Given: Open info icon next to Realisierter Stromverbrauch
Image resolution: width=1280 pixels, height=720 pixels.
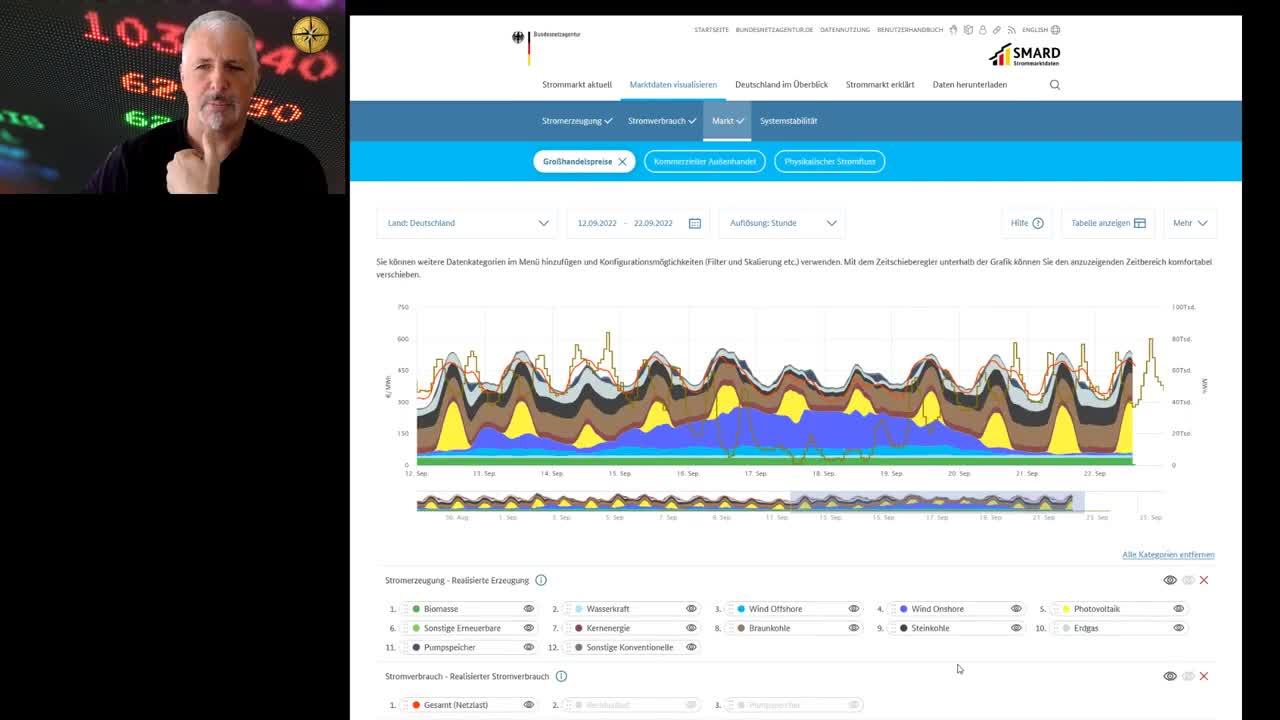Looking at the screenshot, I should pos(561,676).
